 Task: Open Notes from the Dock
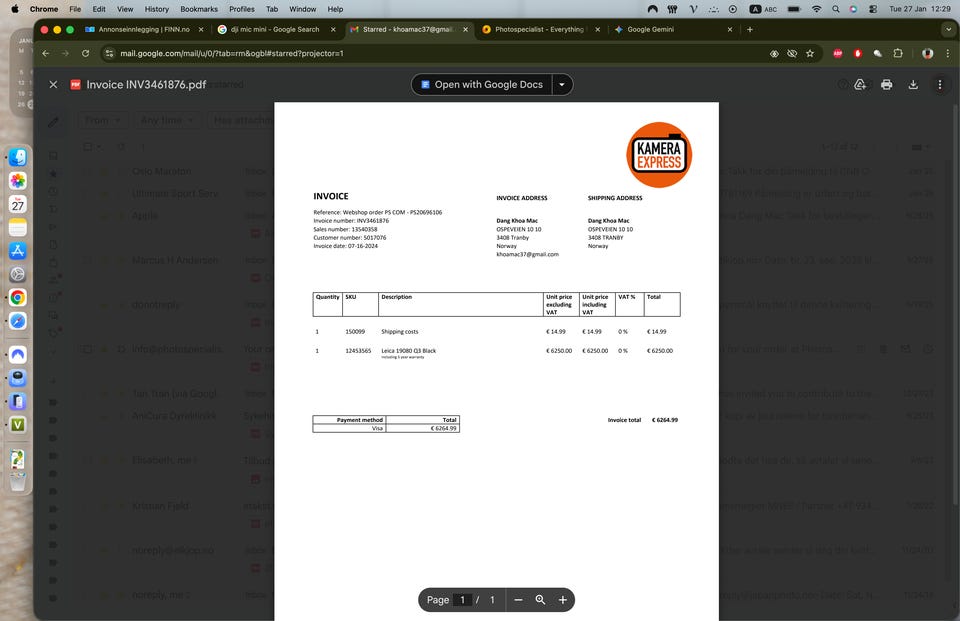tap(18, 227)
